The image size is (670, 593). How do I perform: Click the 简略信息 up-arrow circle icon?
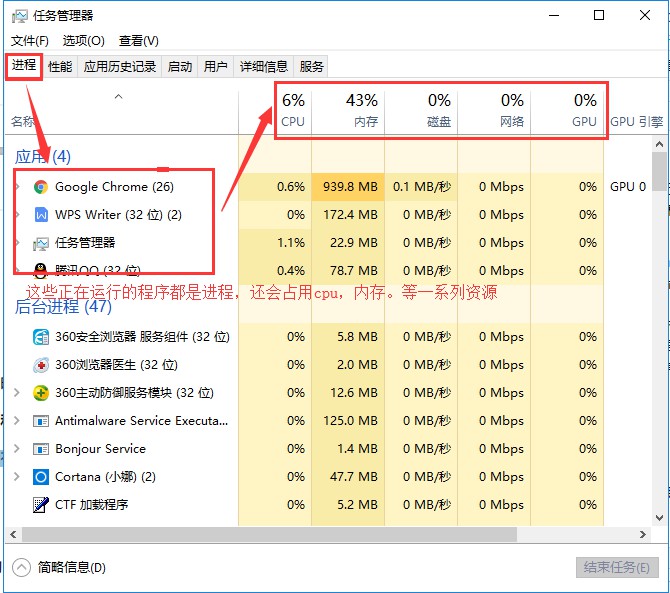[21, 568]
